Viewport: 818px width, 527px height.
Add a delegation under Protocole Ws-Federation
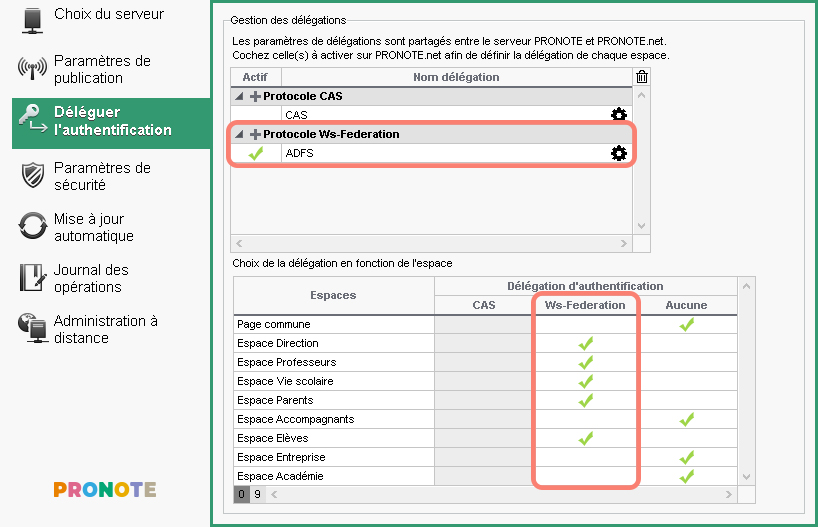pos(255,135)
